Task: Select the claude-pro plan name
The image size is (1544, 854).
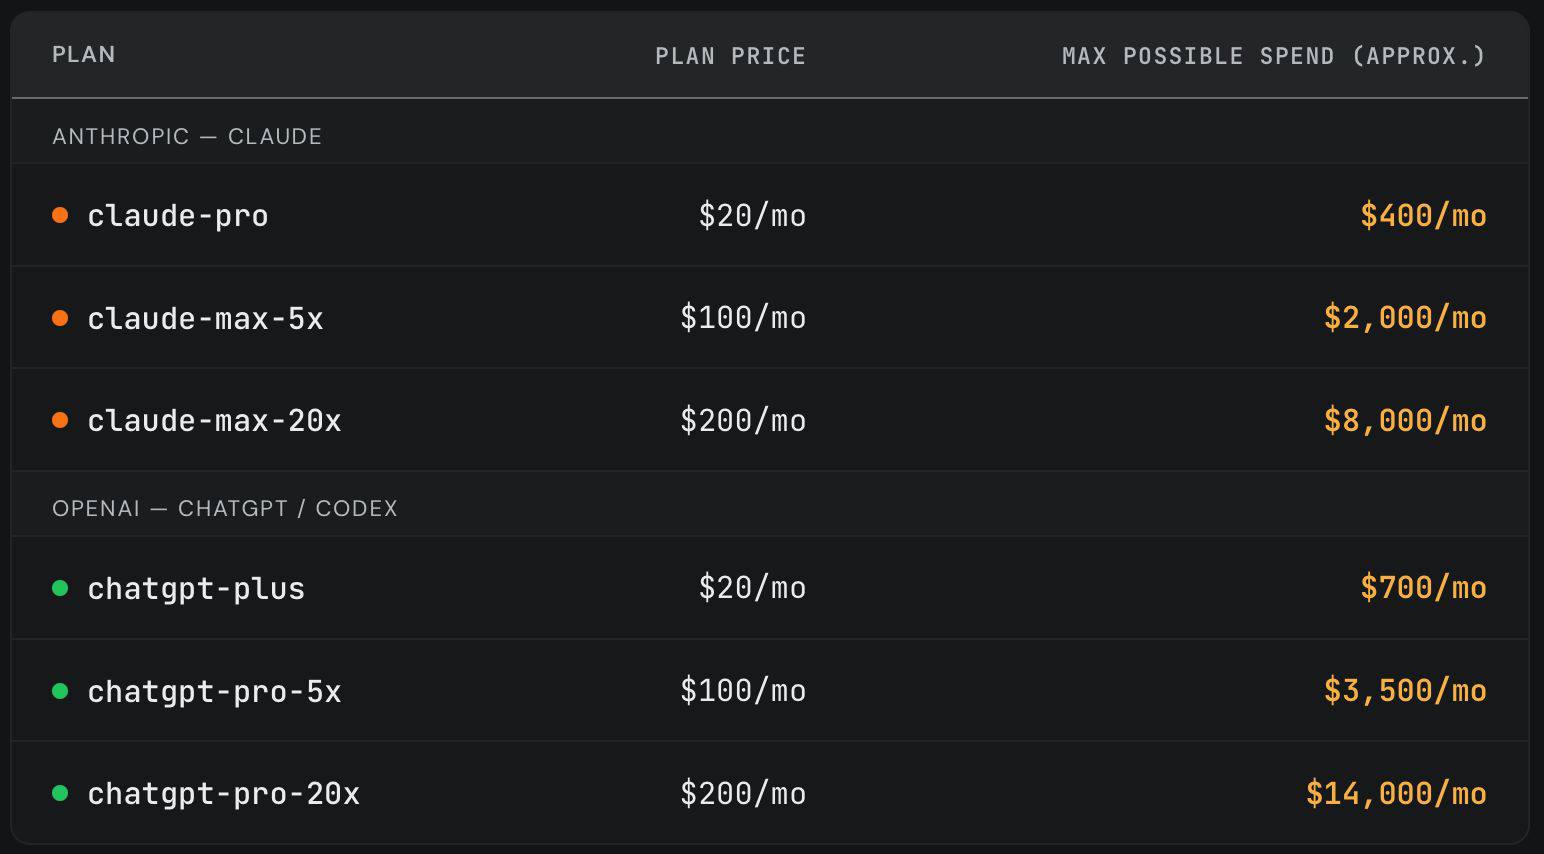Action: (178, 216)
